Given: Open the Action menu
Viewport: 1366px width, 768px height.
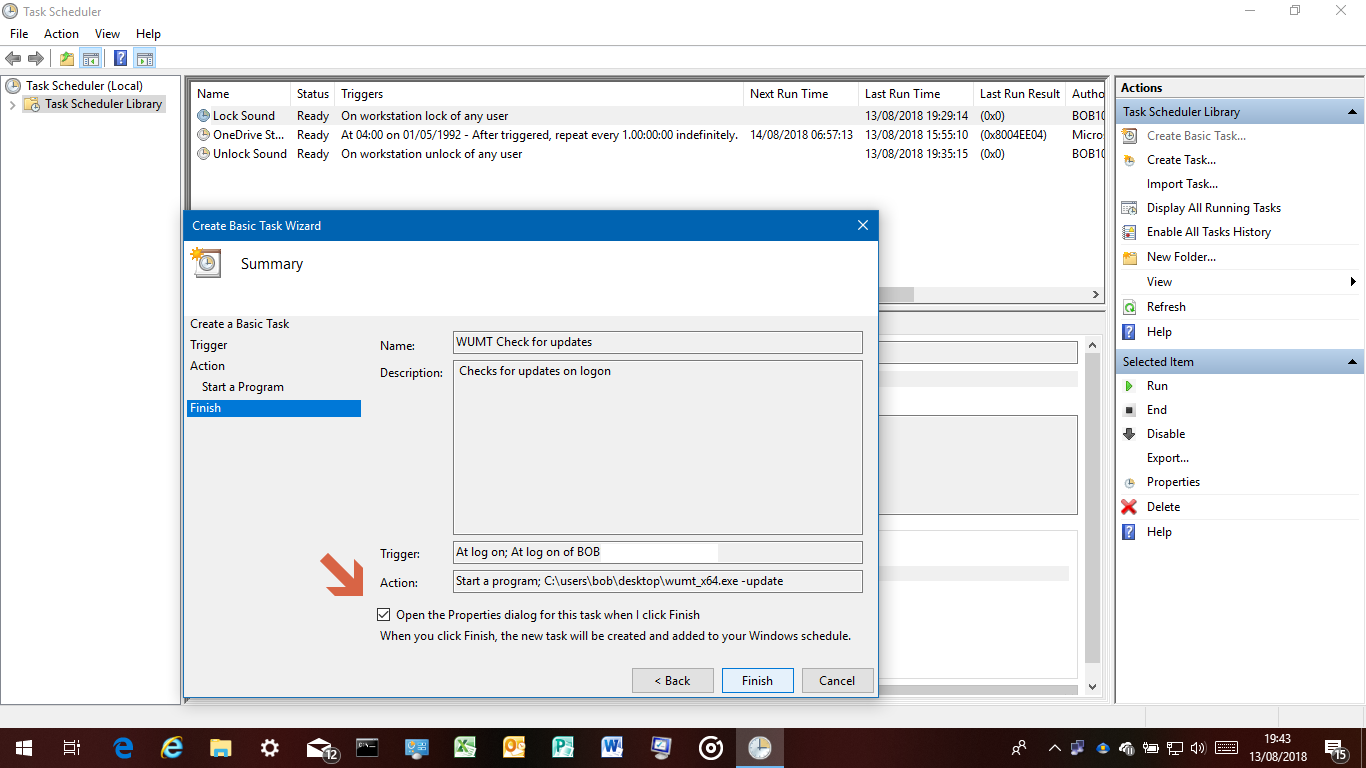Looking at the screenshot, I should pos(61,34).
